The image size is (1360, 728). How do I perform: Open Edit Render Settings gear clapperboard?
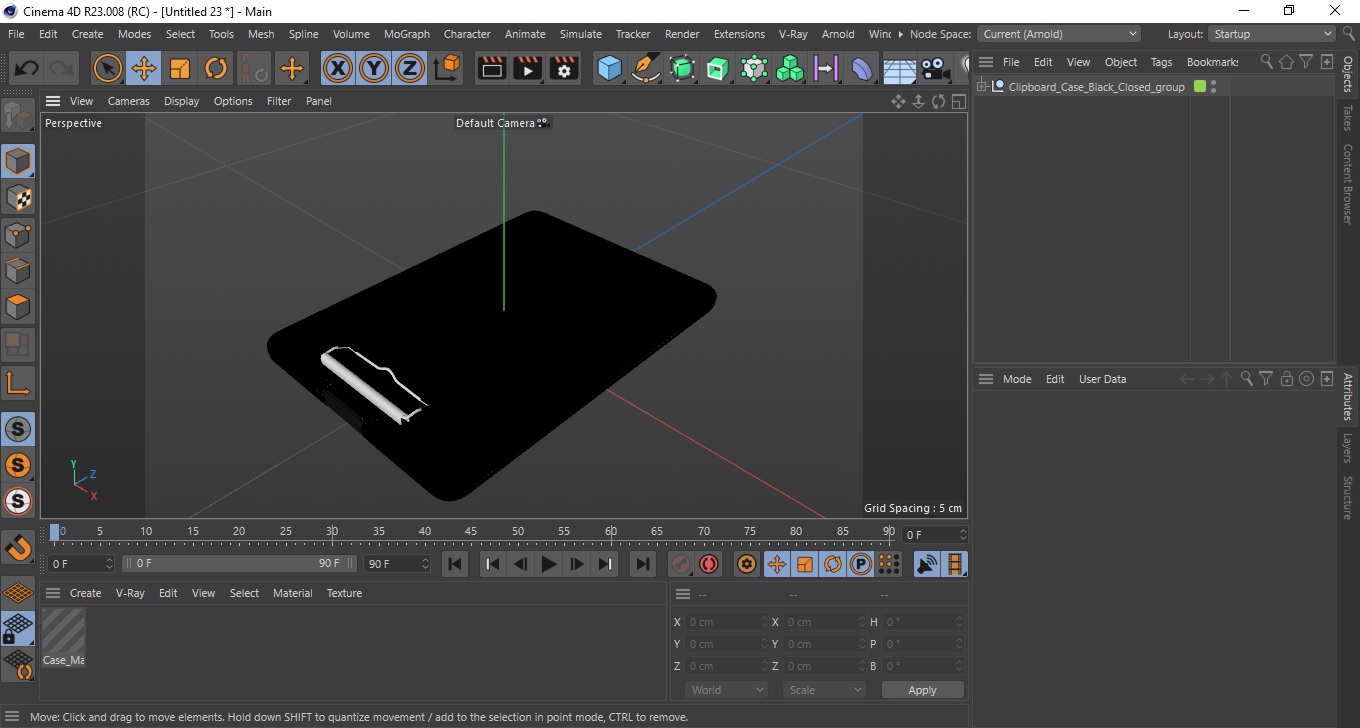[x=565, y=68]
